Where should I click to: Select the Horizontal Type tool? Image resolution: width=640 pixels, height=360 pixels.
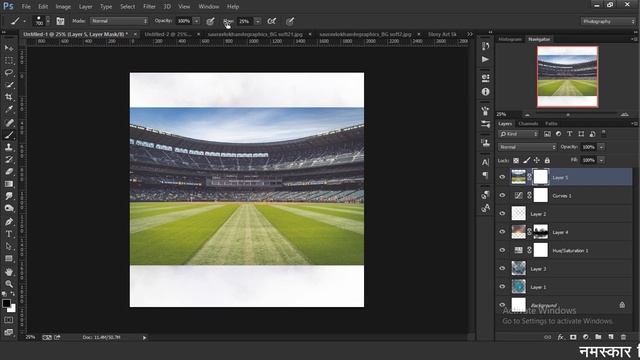point(9,234)
